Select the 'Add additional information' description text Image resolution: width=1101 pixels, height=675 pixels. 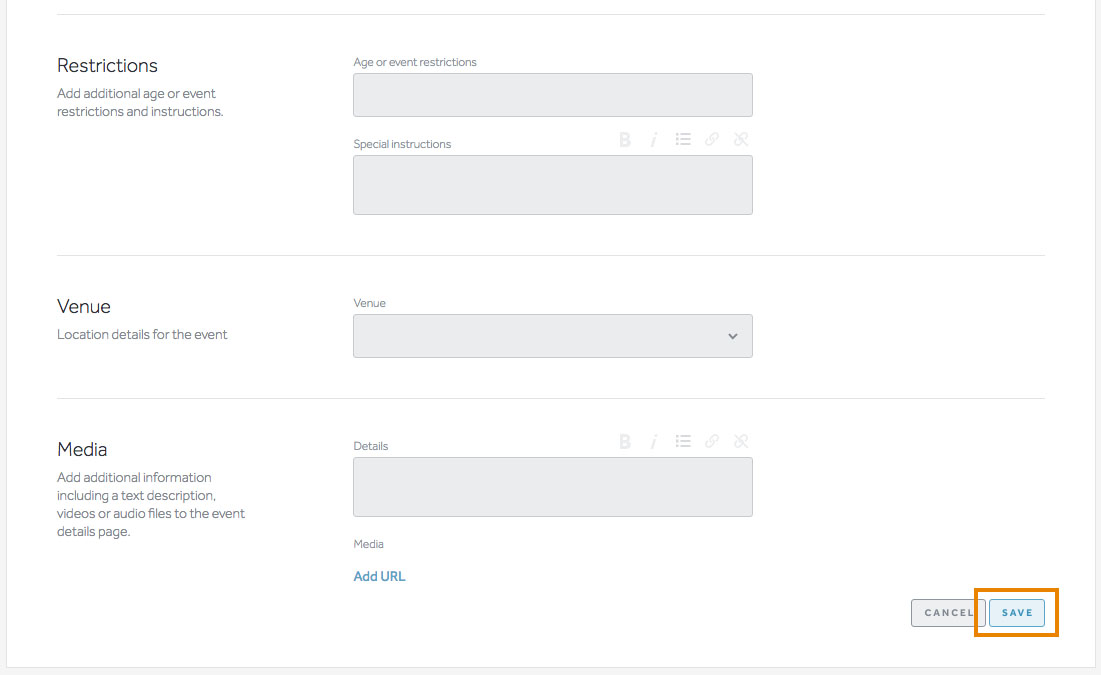click(x=151, y=504)
